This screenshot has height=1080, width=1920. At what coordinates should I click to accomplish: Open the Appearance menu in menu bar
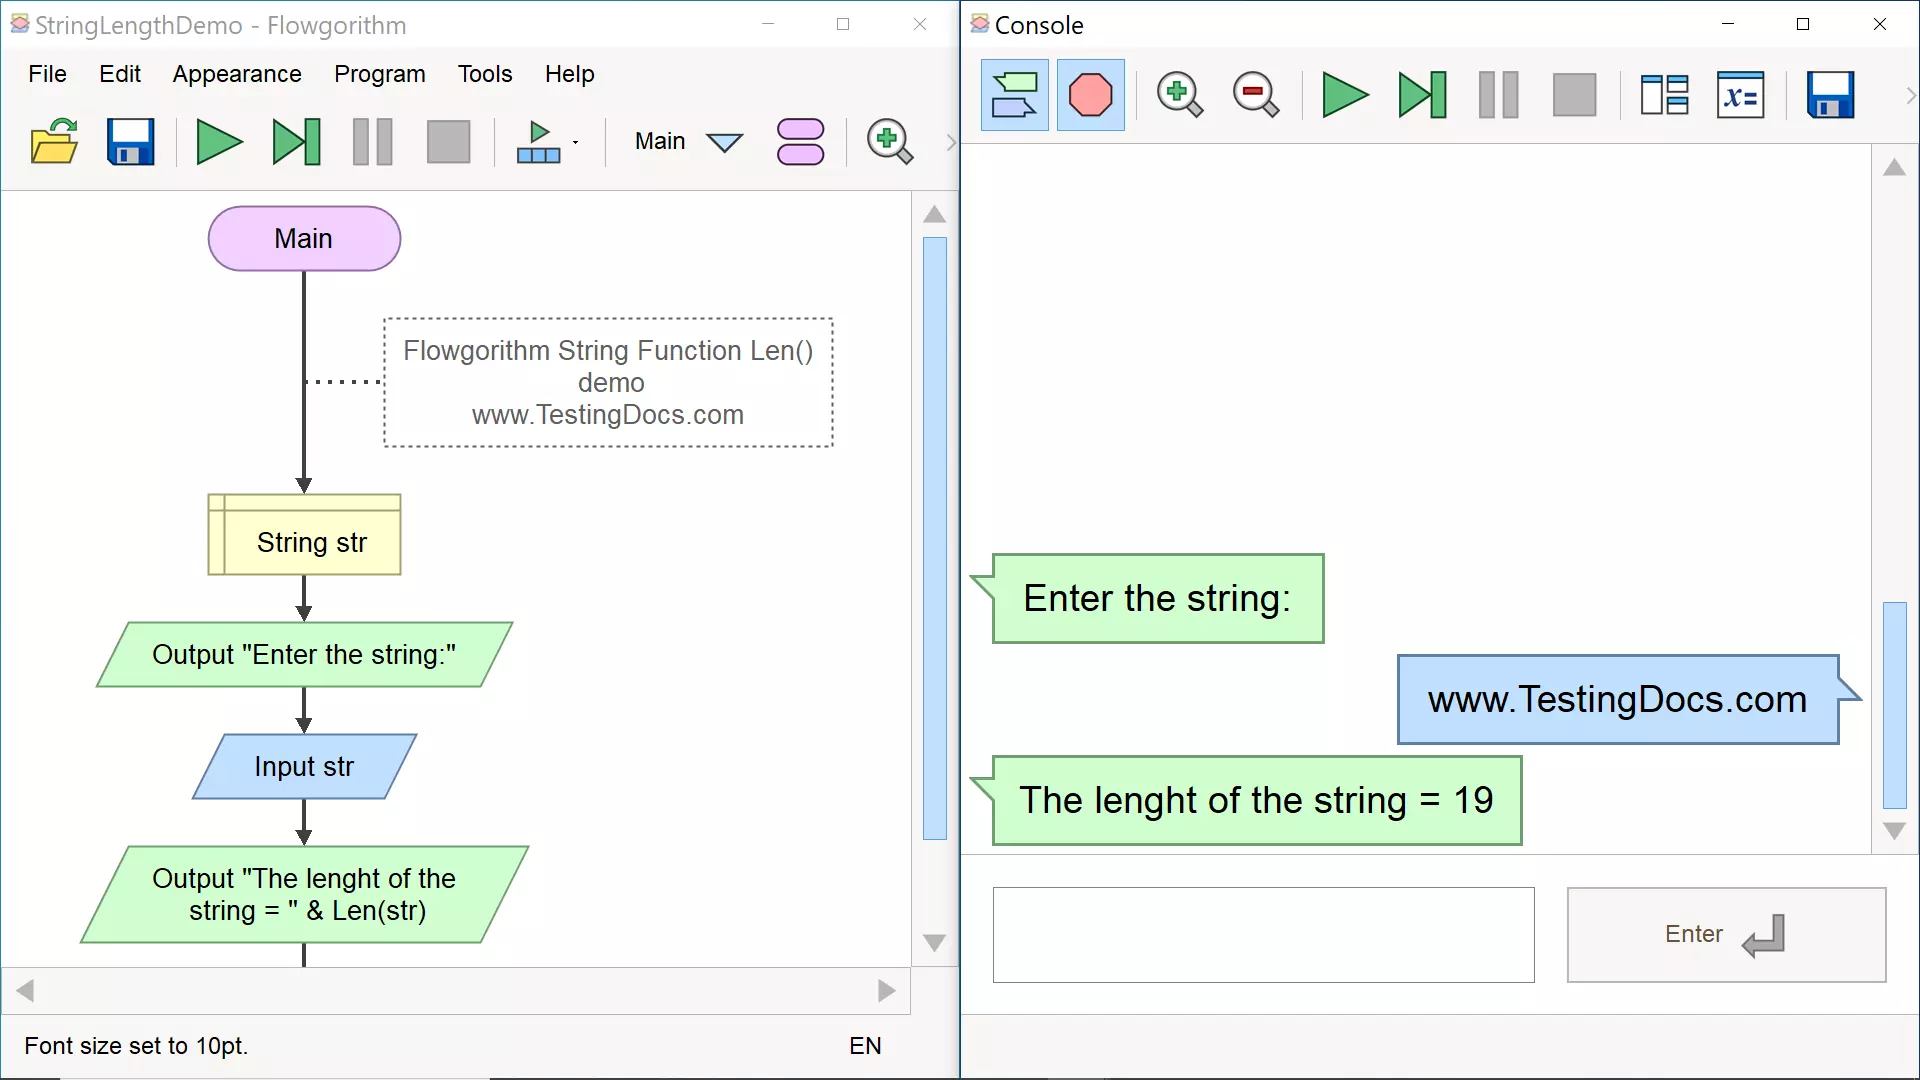pos(236,73)
